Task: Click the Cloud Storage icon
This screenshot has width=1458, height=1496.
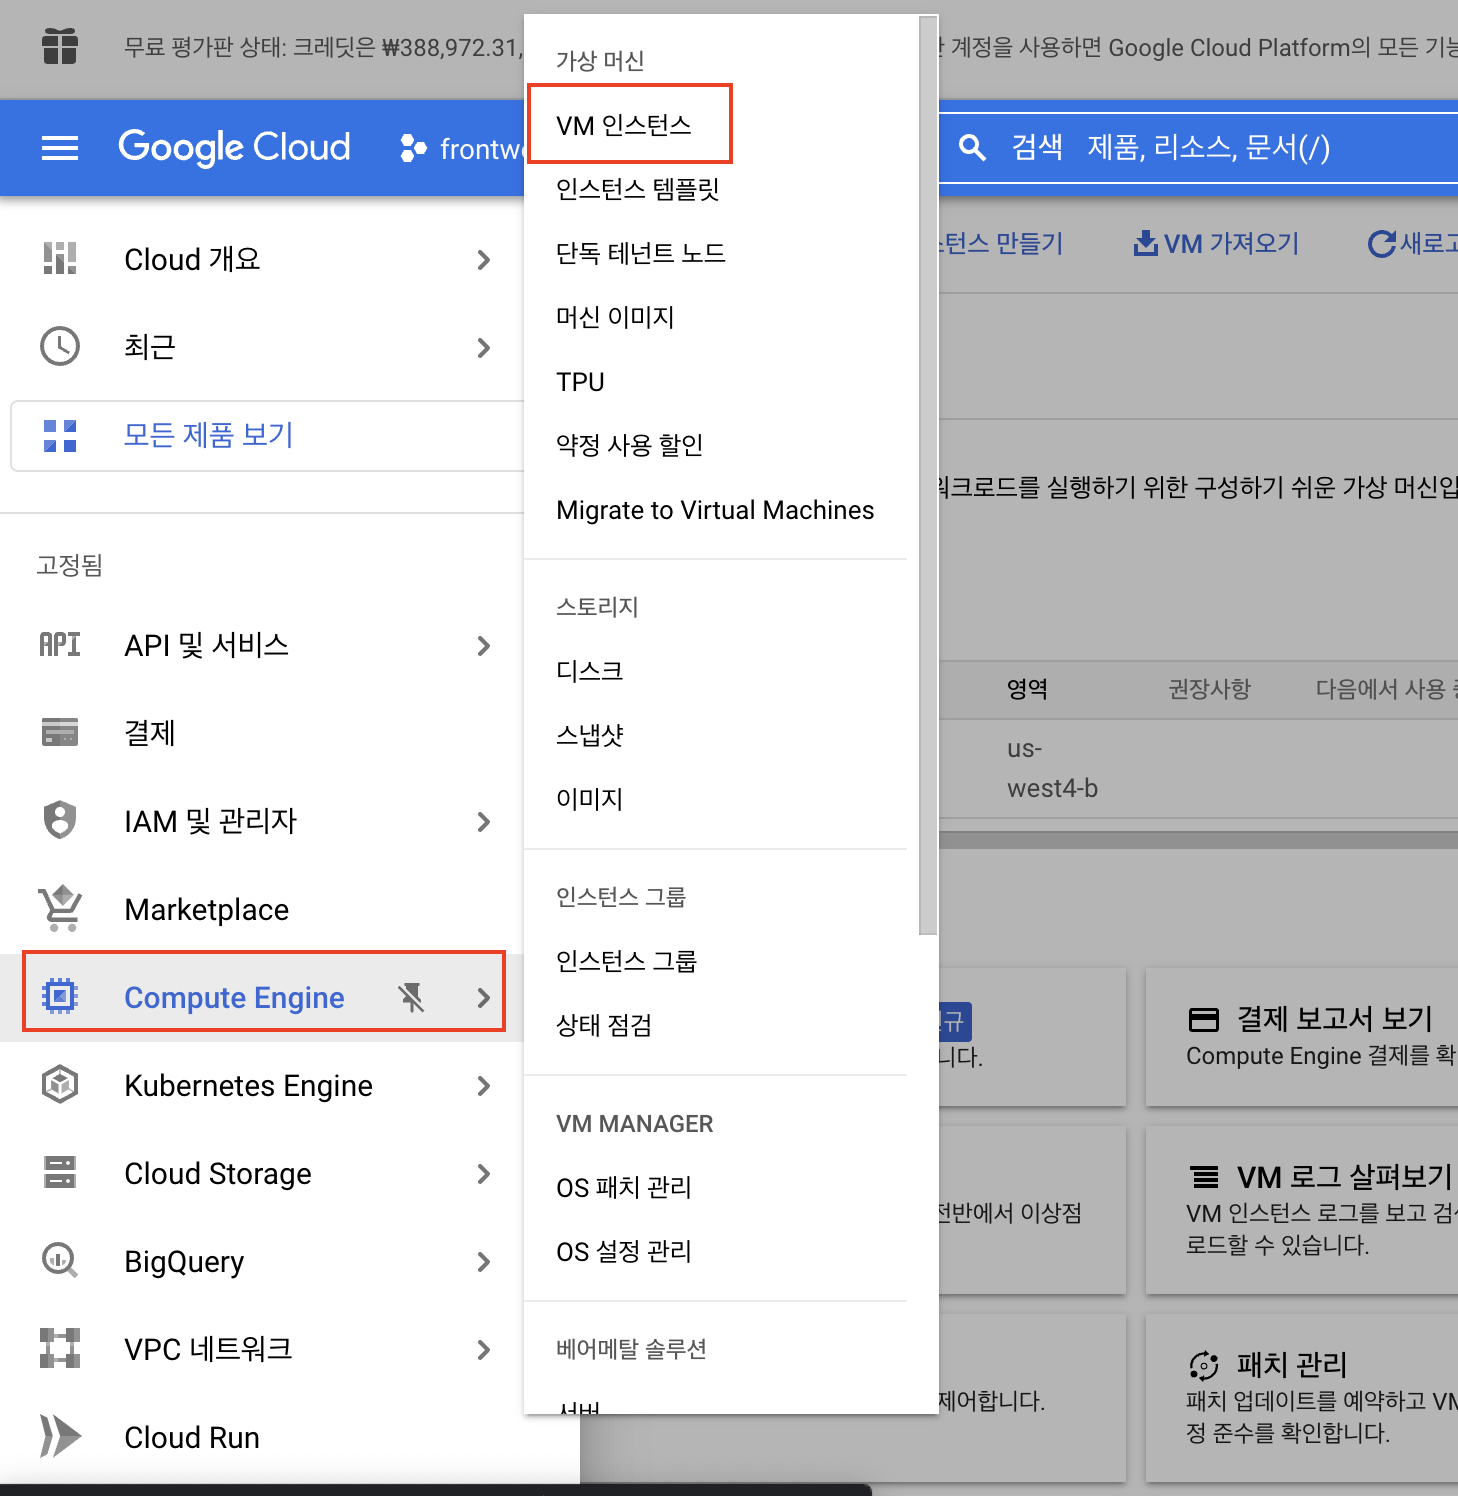Action: tap(60, 1172)
